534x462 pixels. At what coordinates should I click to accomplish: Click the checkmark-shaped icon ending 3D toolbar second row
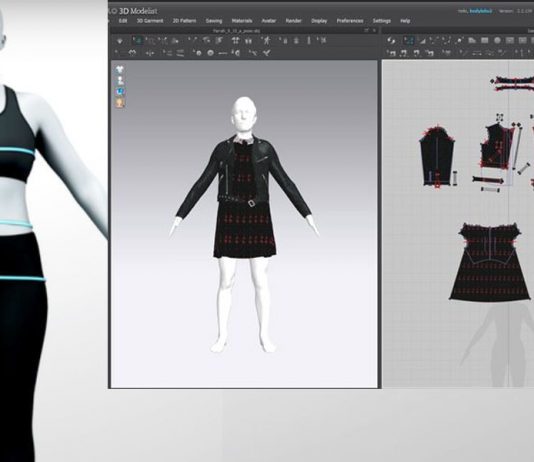(x=267, y=53)
